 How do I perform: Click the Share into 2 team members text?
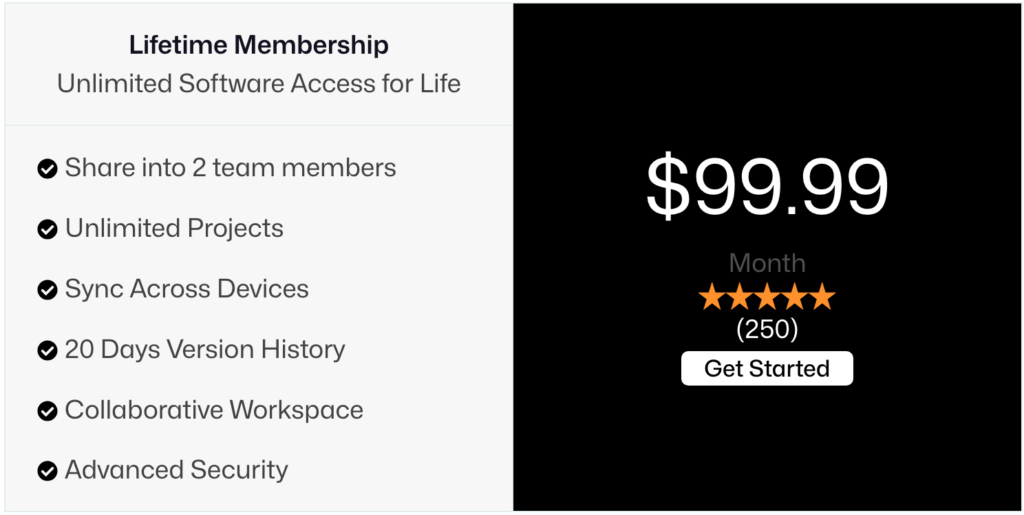click(x=230, y=168)
